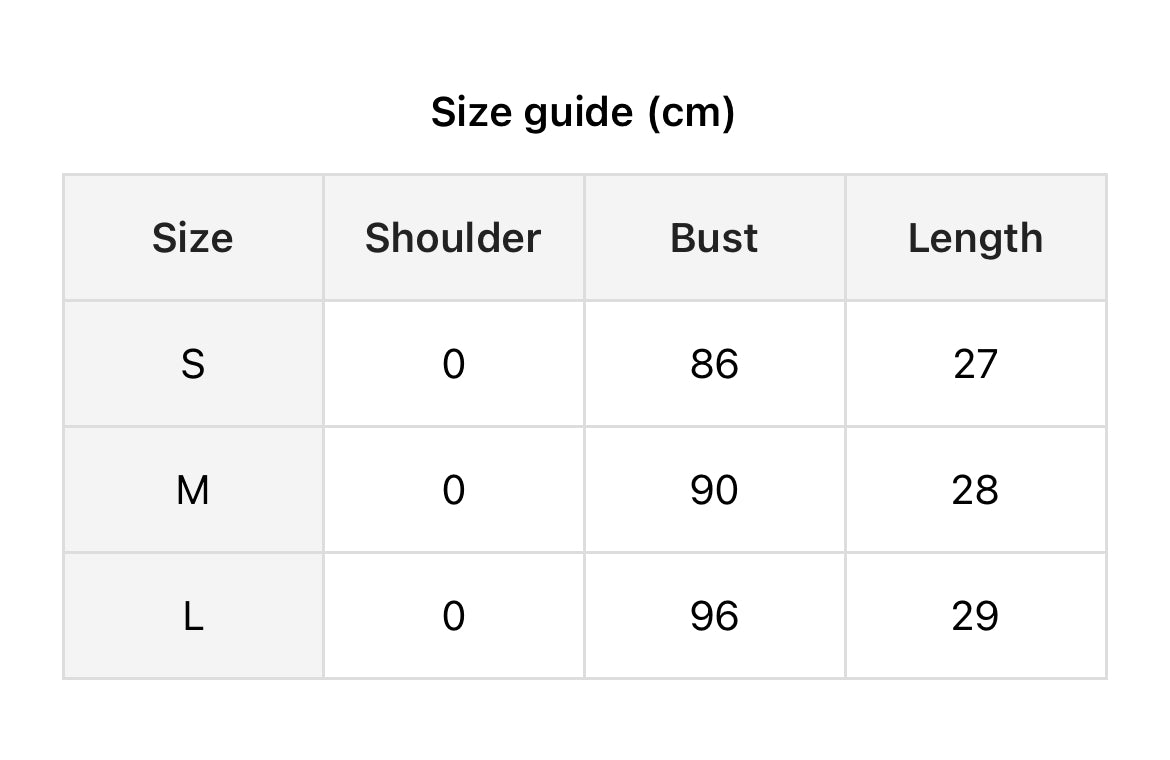Click the 'Size guide (cm)' heading
The width and height of the screenshot is (1170, 760).
[583, 113]
